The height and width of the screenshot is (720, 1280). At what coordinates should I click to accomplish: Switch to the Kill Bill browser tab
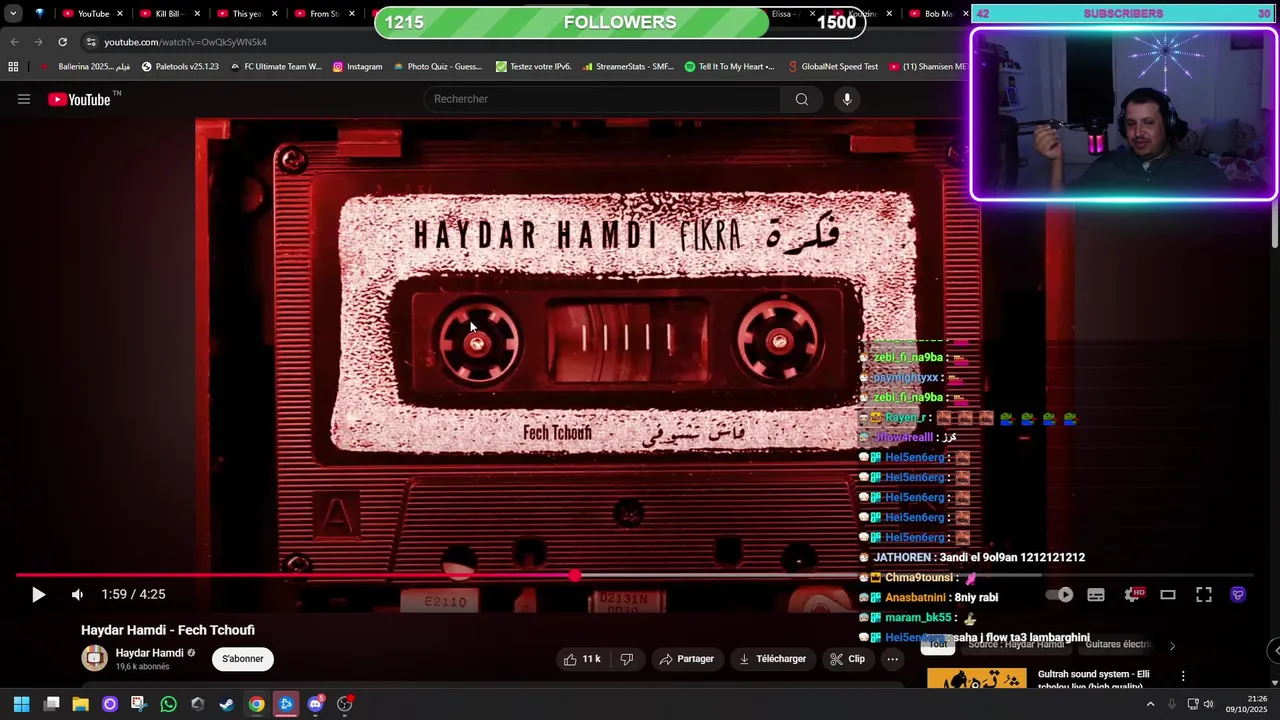tap(168, 14)
